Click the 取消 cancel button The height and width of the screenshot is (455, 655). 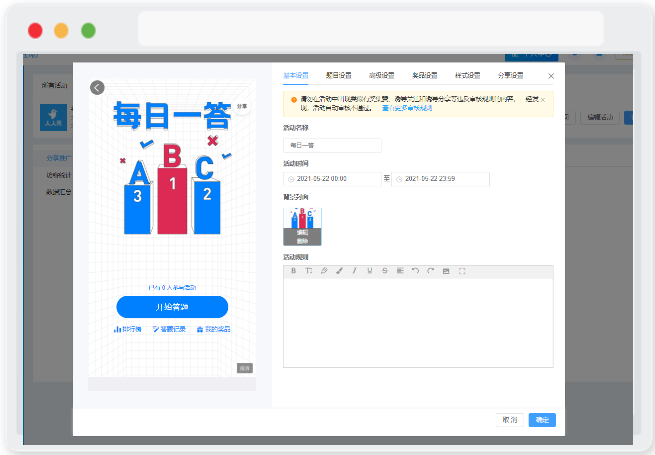pyautogui.click(x=510, y=420)
